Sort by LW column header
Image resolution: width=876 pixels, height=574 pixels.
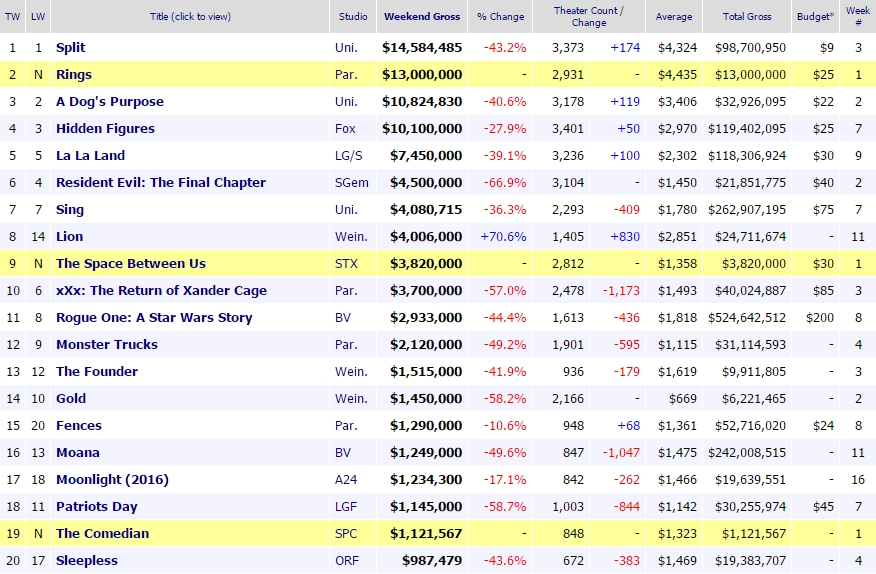click(38, 16)
